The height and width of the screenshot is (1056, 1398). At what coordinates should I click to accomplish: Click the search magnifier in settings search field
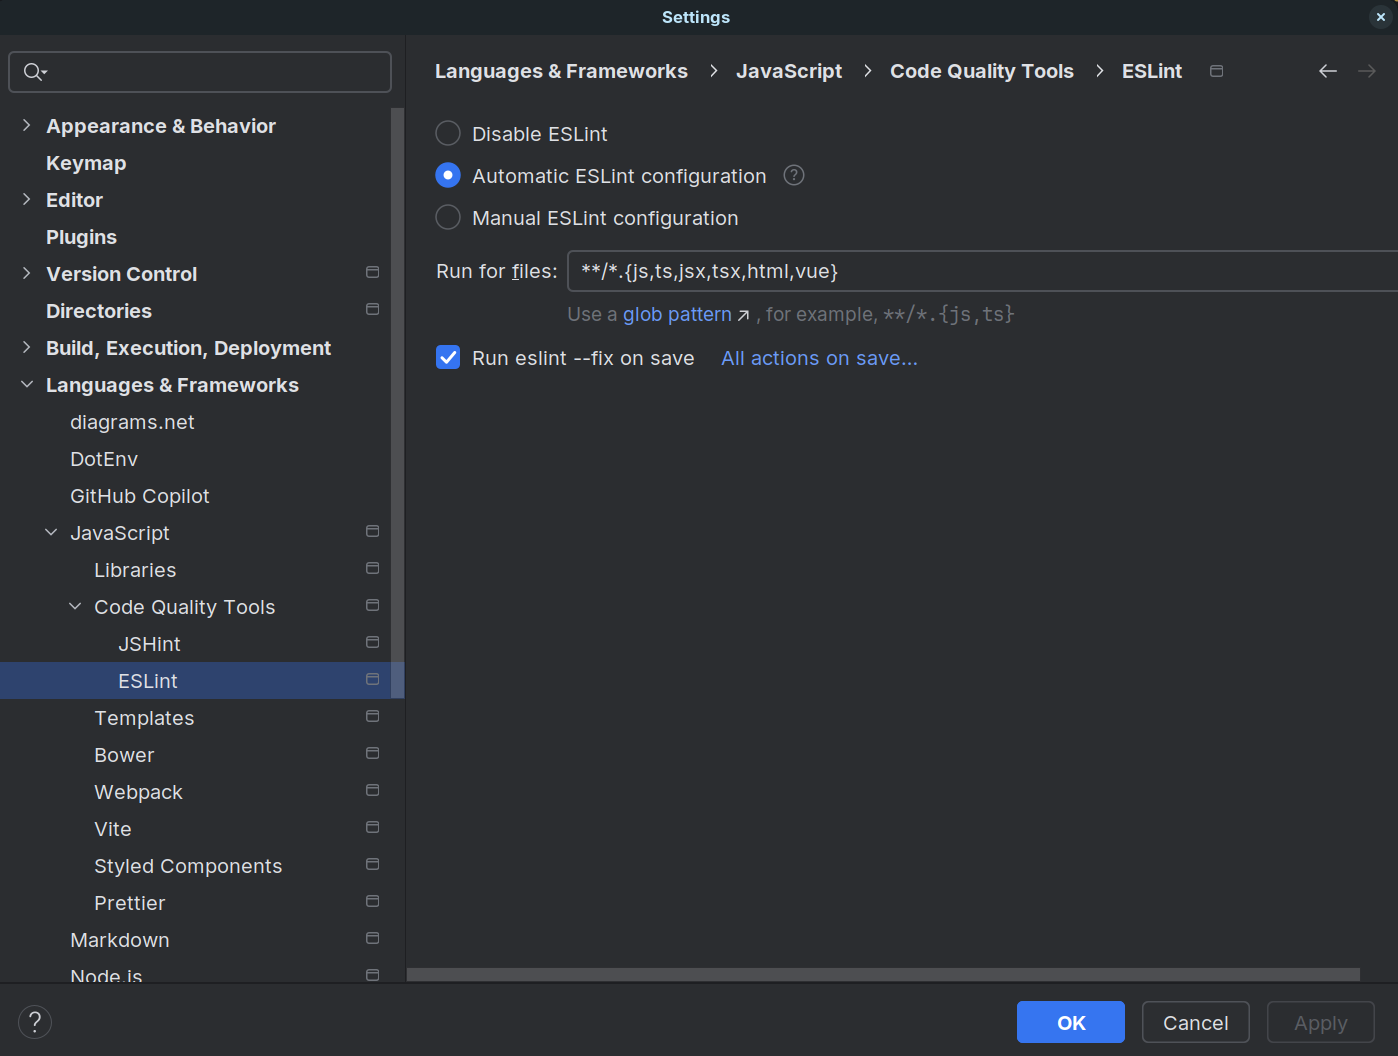point(33,71)
